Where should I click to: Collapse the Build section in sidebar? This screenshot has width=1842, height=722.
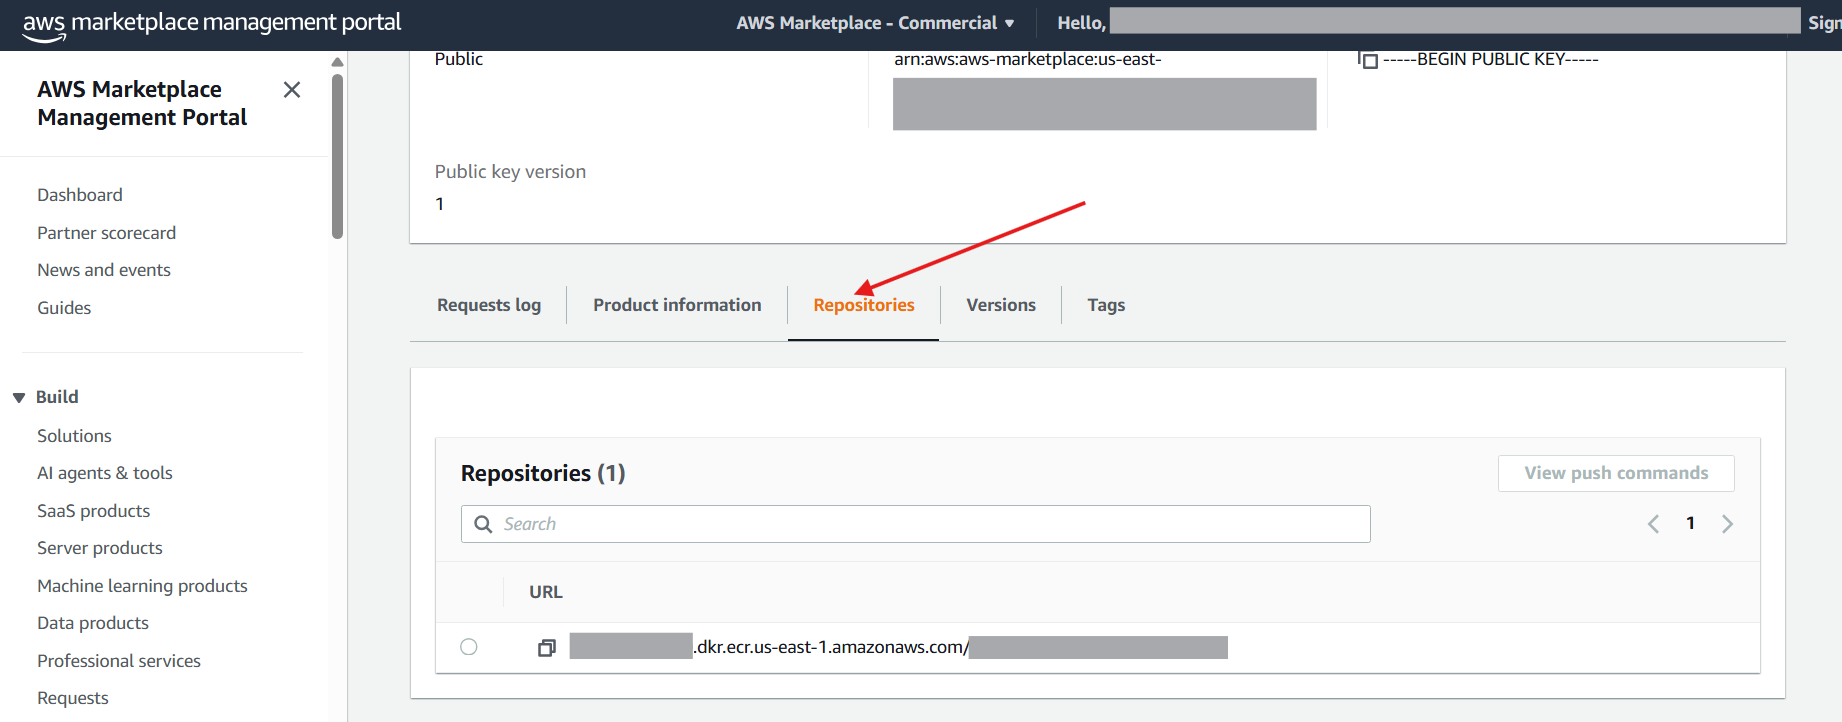point(19,397)
